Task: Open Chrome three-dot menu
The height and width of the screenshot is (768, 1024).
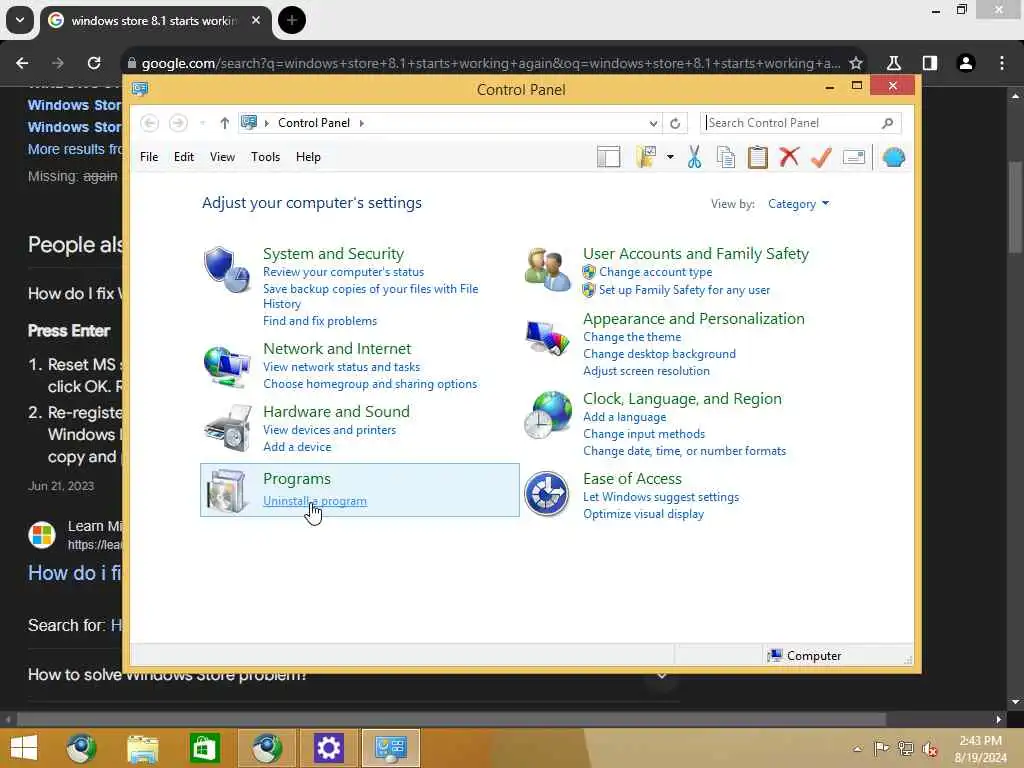Action: point(1002,63)
